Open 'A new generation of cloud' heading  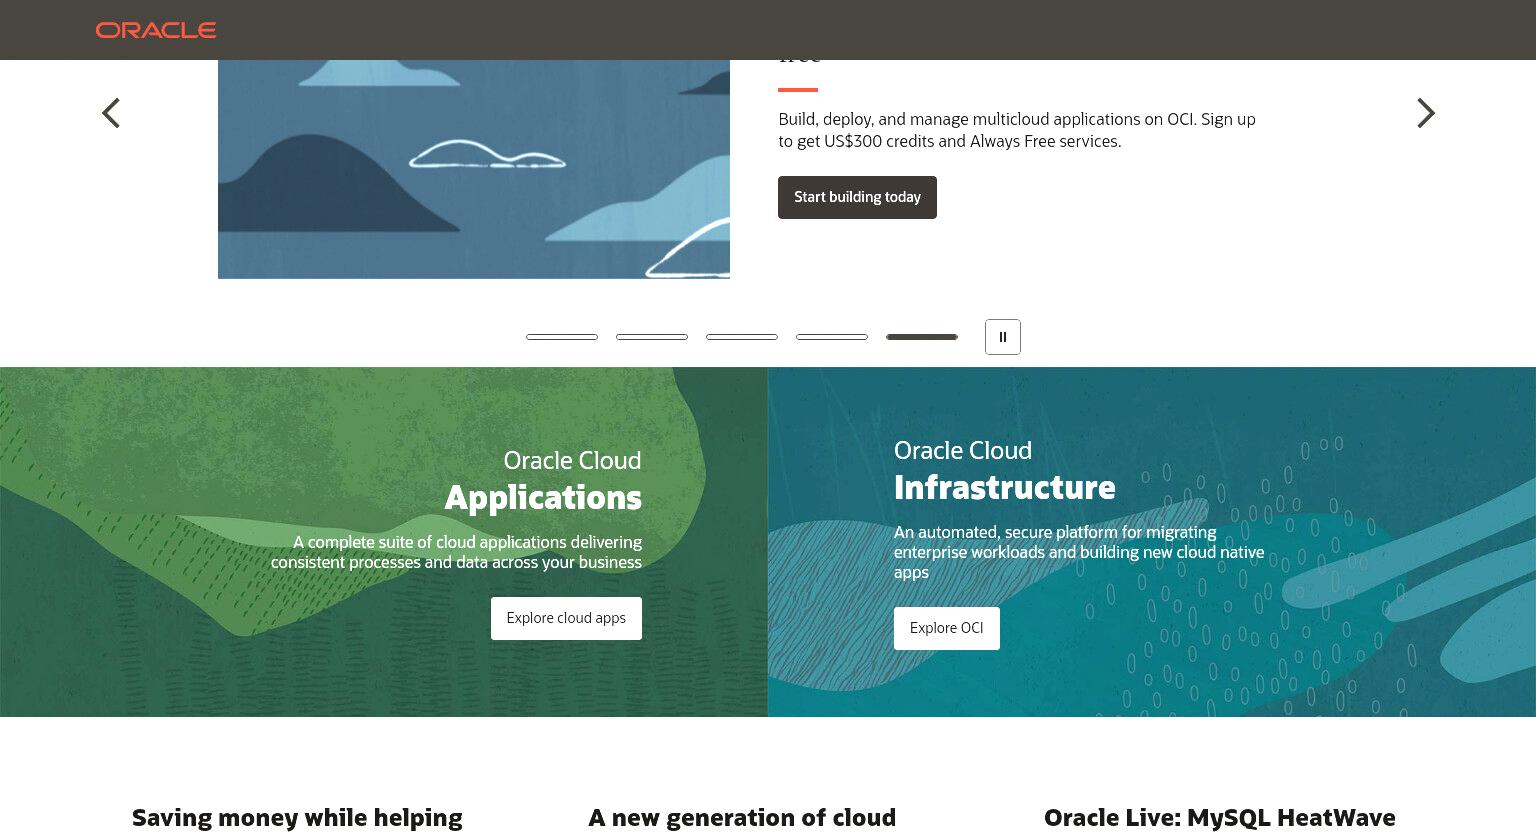[742, 818]
